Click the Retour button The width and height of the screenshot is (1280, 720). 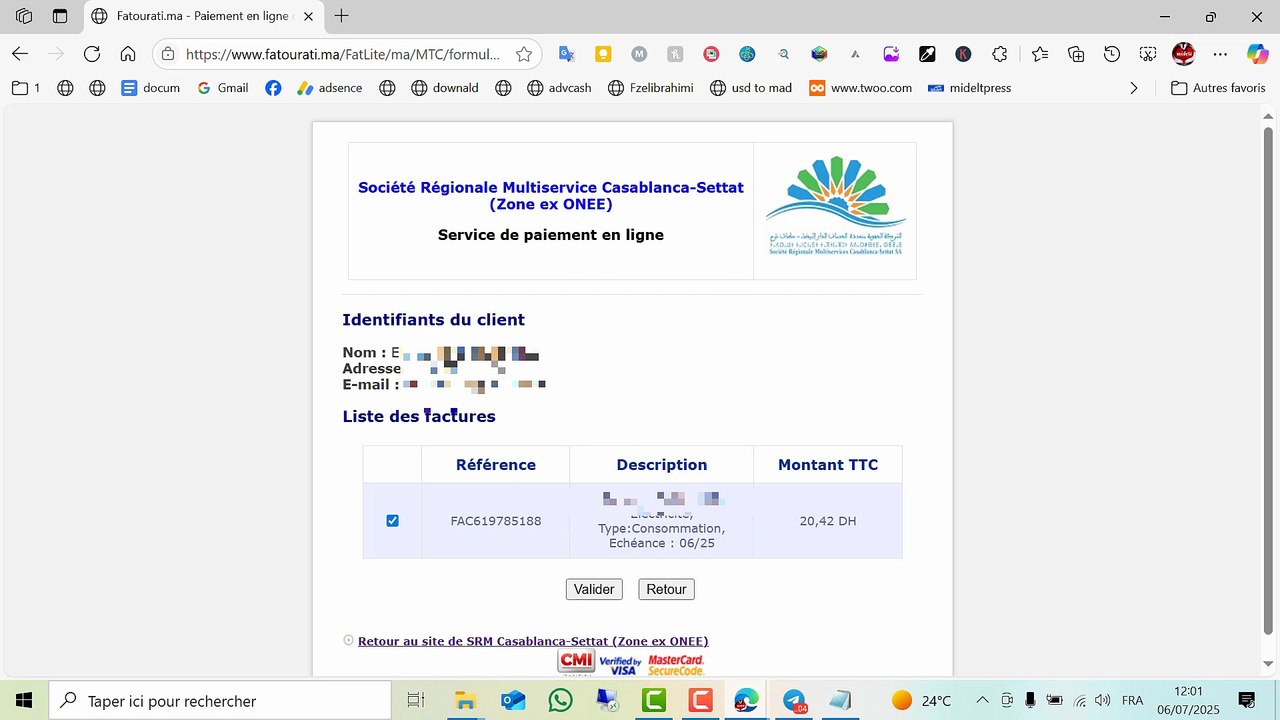[666, 589]
